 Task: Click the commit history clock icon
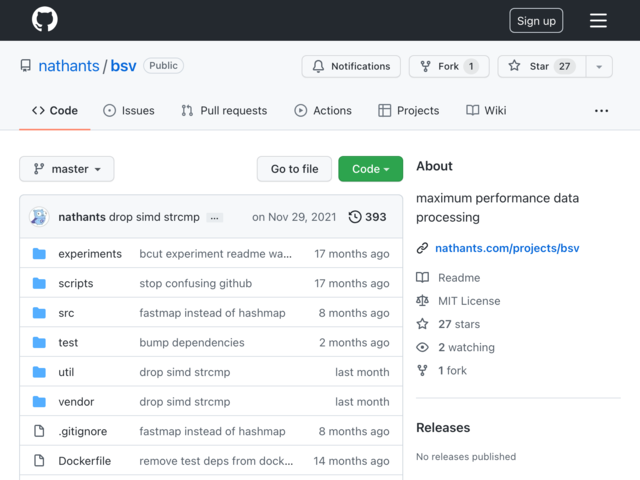point(355,217)
